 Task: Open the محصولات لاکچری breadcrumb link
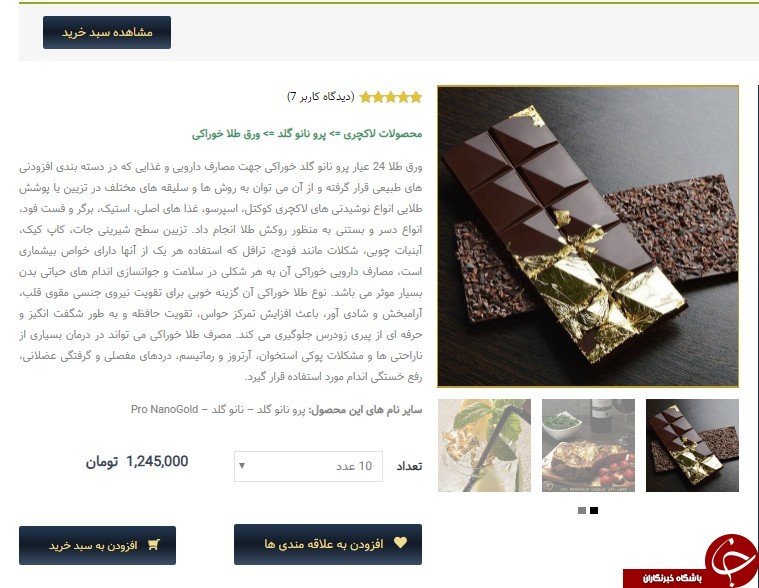[383, 134]
